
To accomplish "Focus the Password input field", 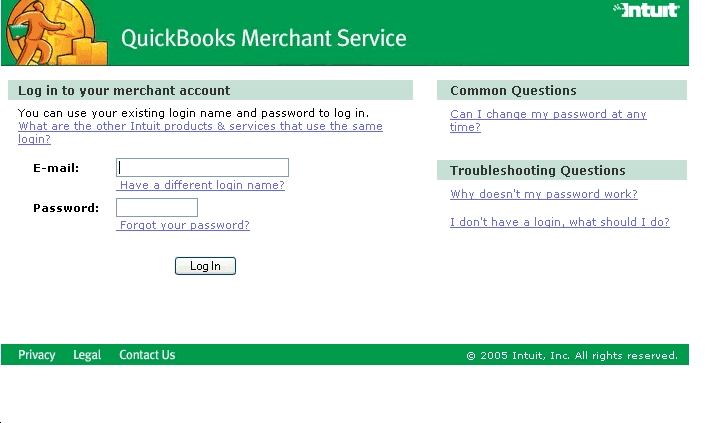I will (x=157, y=207).
